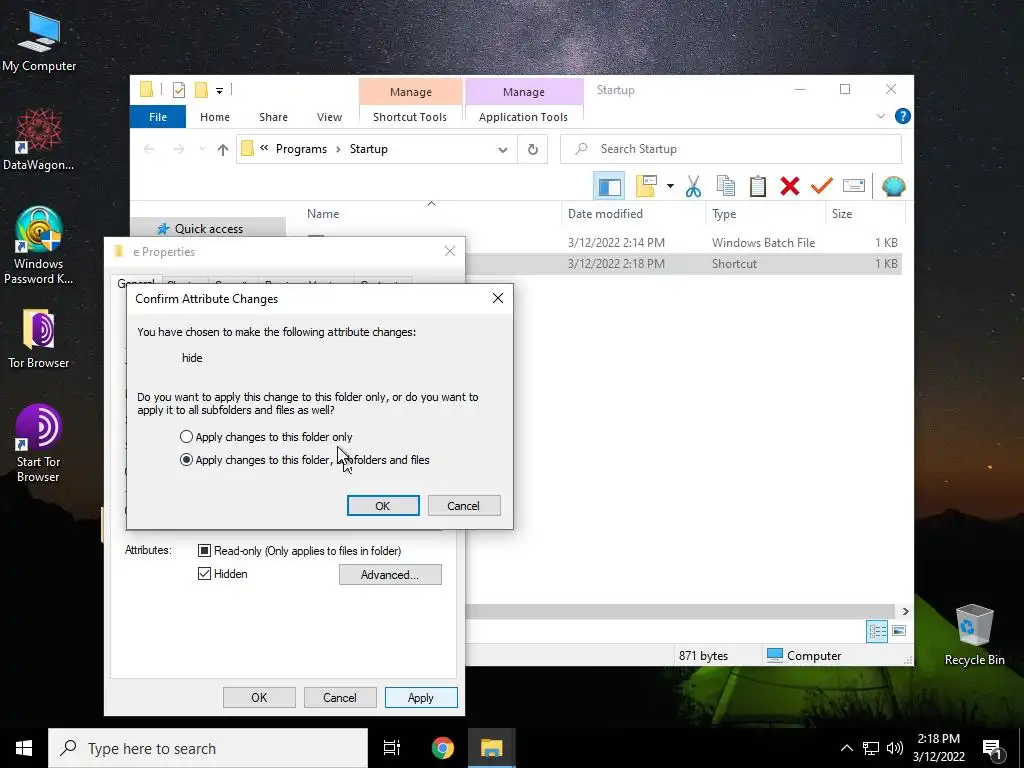This screenshot has width=1024, height=768.
Task: Click the right arrow of horizontal scrollbar
Action: (x=905, y=611)
